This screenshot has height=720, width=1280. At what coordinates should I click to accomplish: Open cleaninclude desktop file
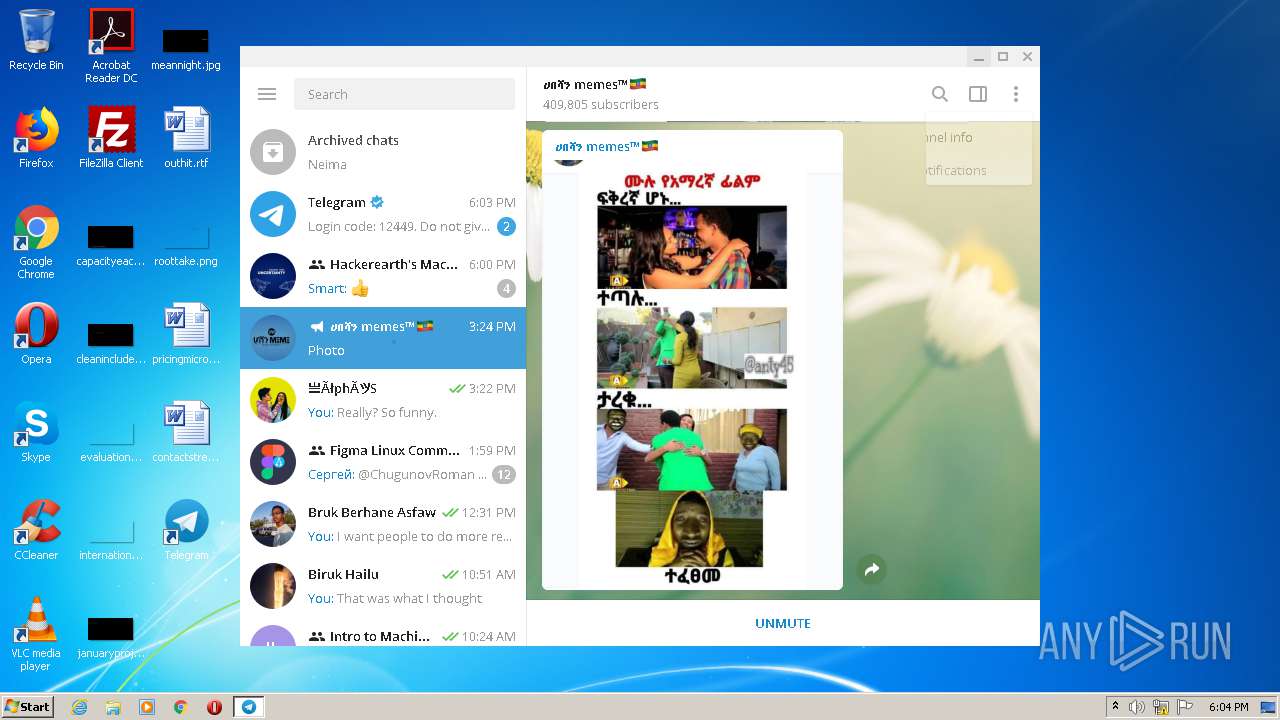pos(111,344)
